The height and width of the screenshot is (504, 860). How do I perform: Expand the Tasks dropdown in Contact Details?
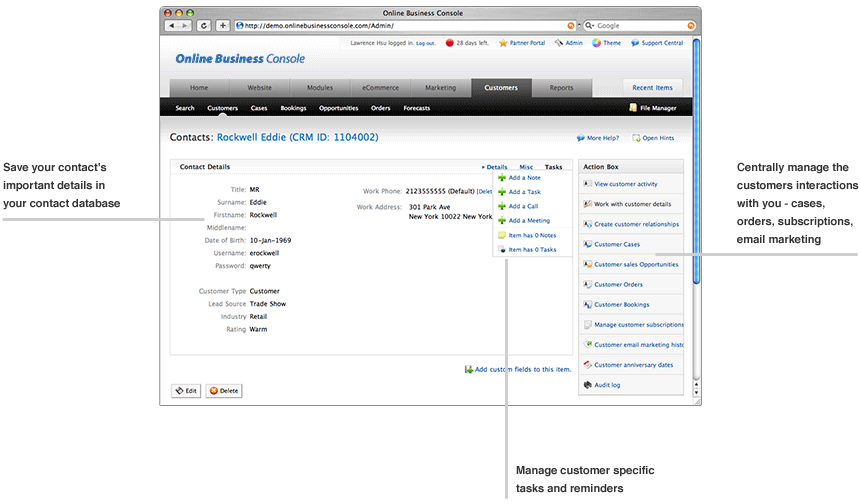pyautogui.click(x=553, y=167)
